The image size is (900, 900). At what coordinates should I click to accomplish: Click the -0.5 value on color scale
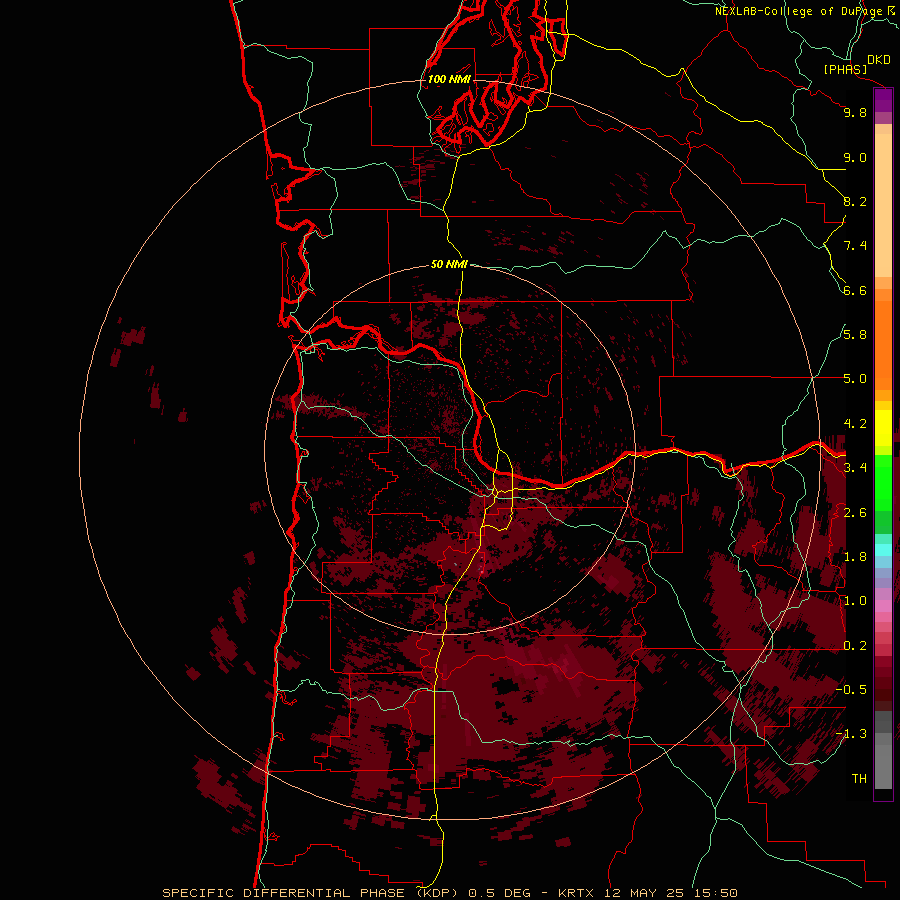[851, 690]
